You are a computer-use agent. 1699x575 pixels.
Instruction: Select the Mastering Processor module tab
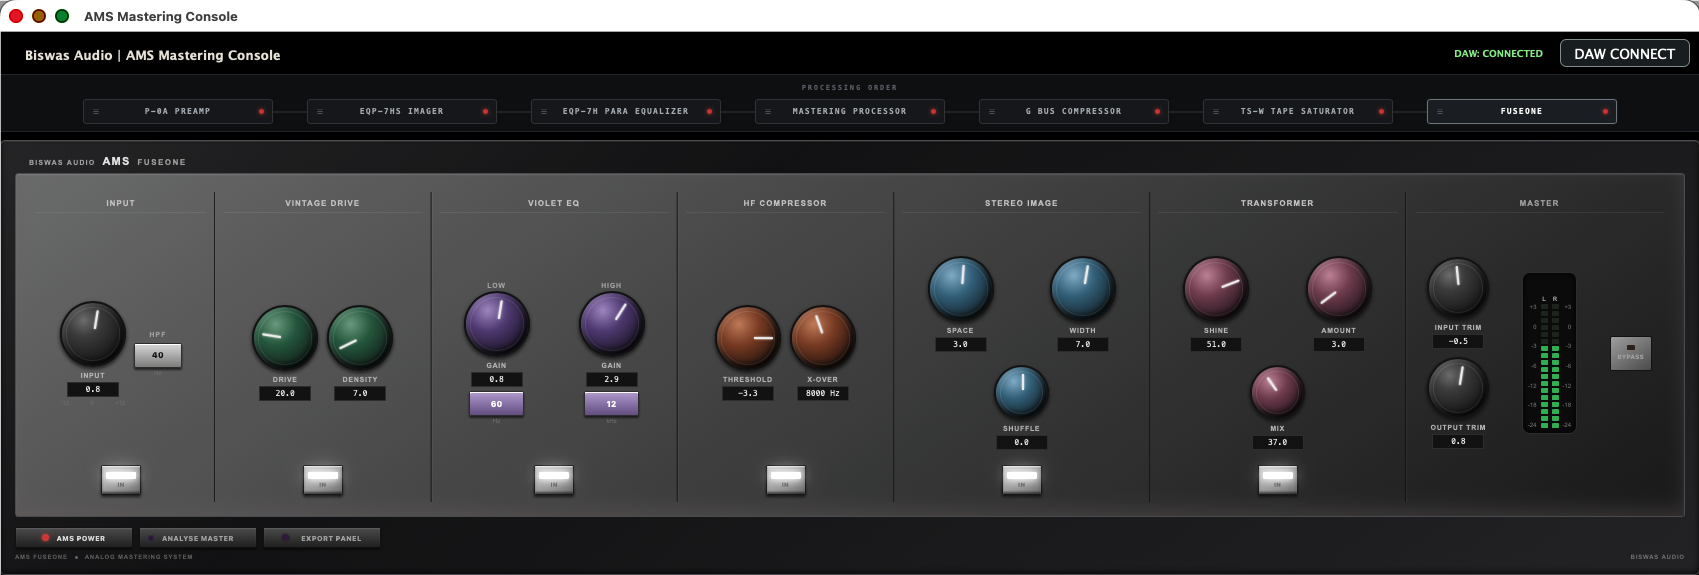coord(849,111)
